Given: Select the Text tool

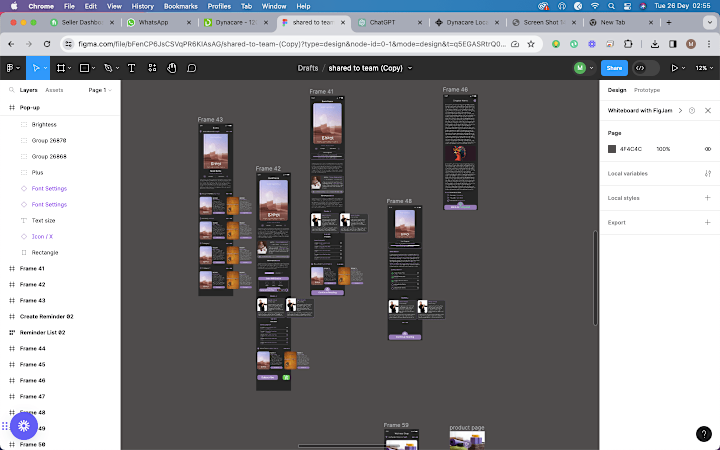Looking at the screenshot, I should pos(131,68).
